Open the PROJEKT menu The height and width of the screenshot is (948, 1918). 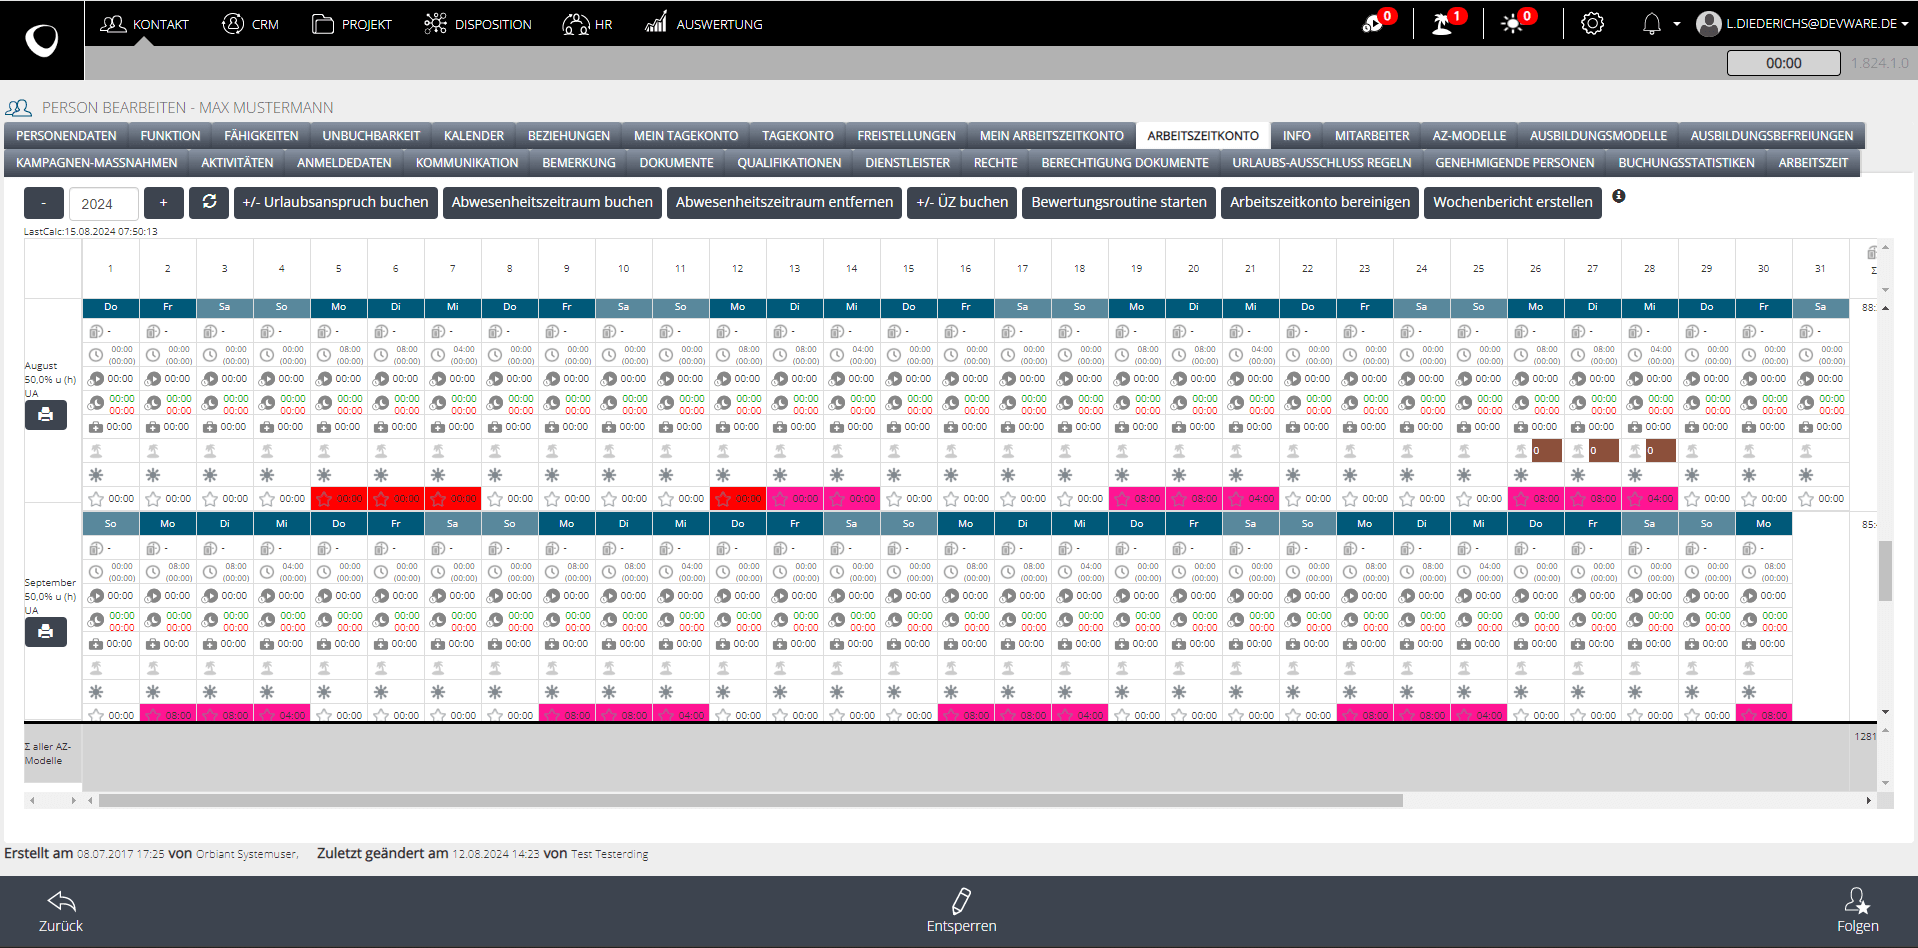click(x=352, y=24)
